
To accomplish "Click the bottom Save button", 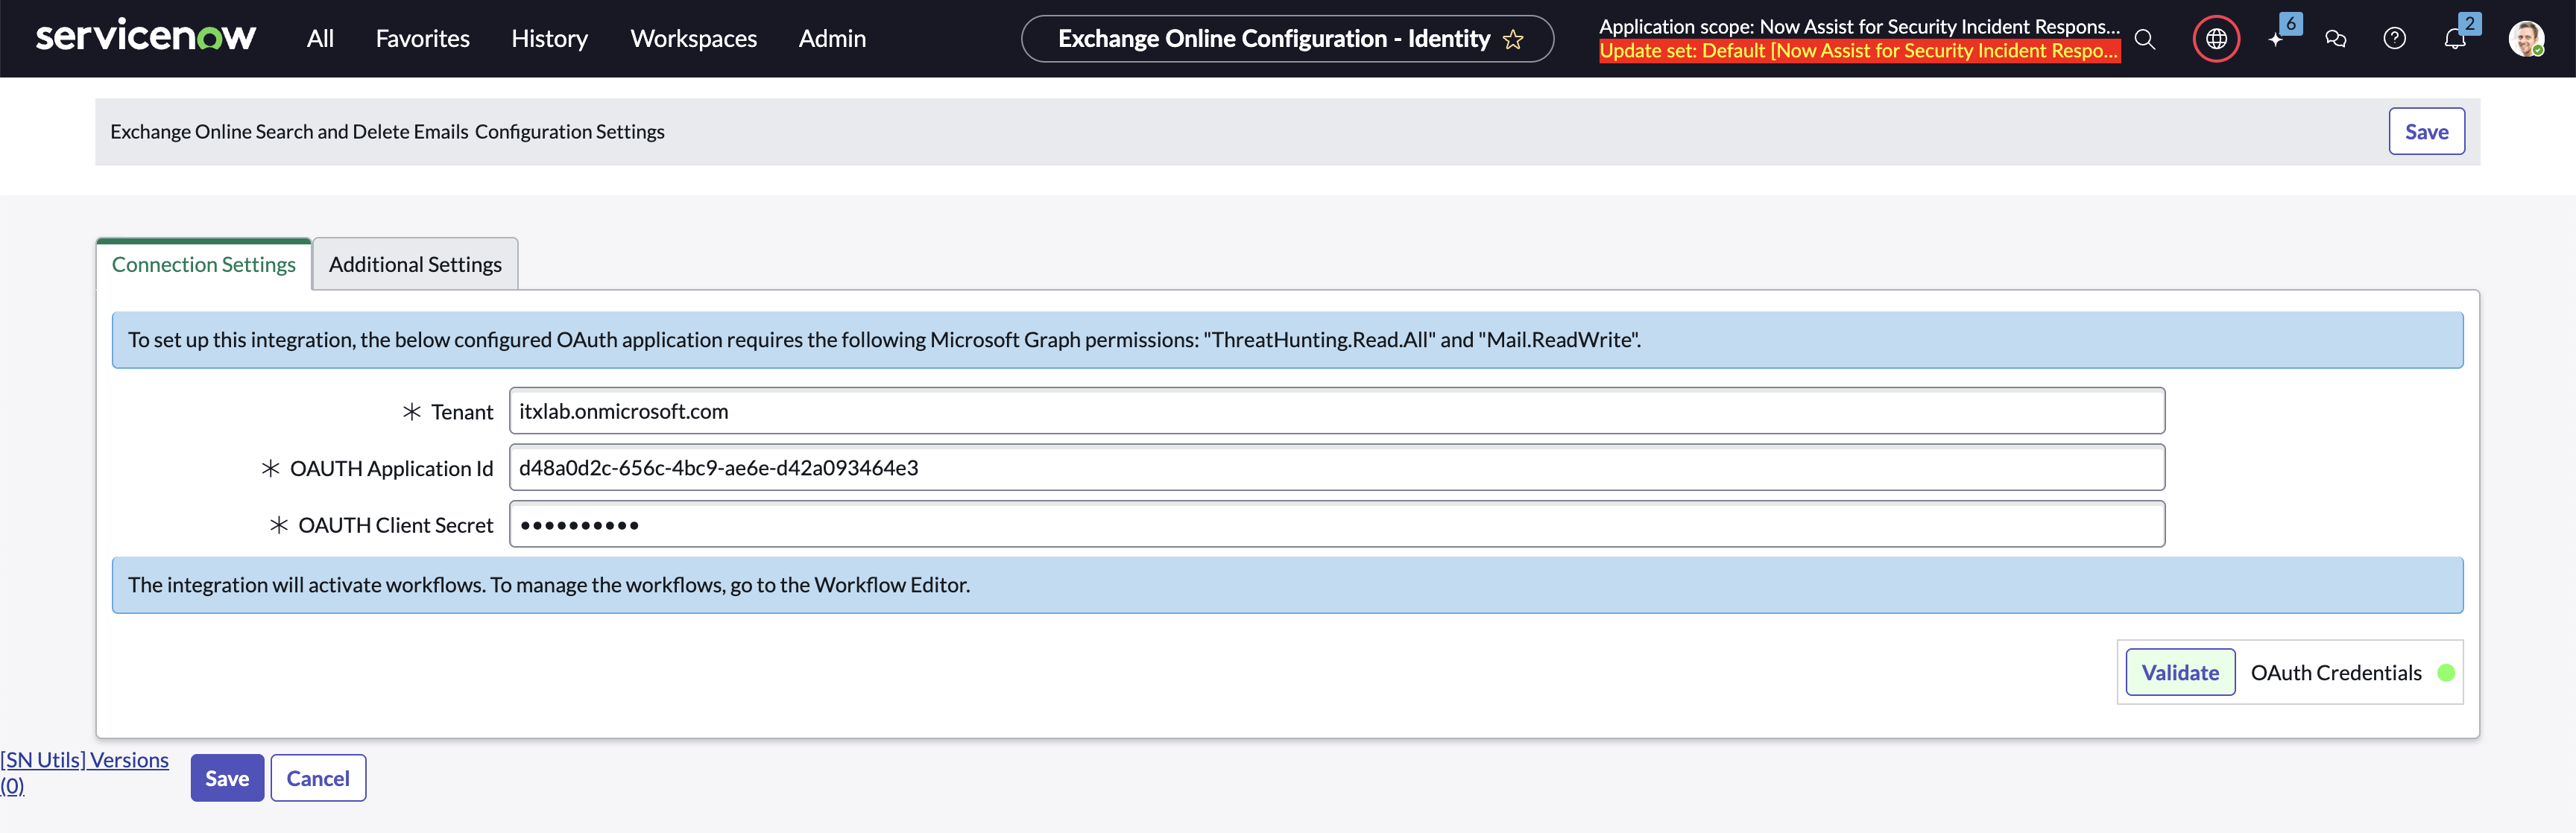I will coord(227,778).
